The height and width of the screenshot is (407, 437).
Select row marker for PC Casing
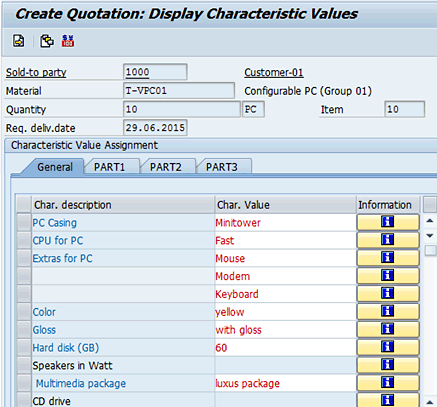24,222
